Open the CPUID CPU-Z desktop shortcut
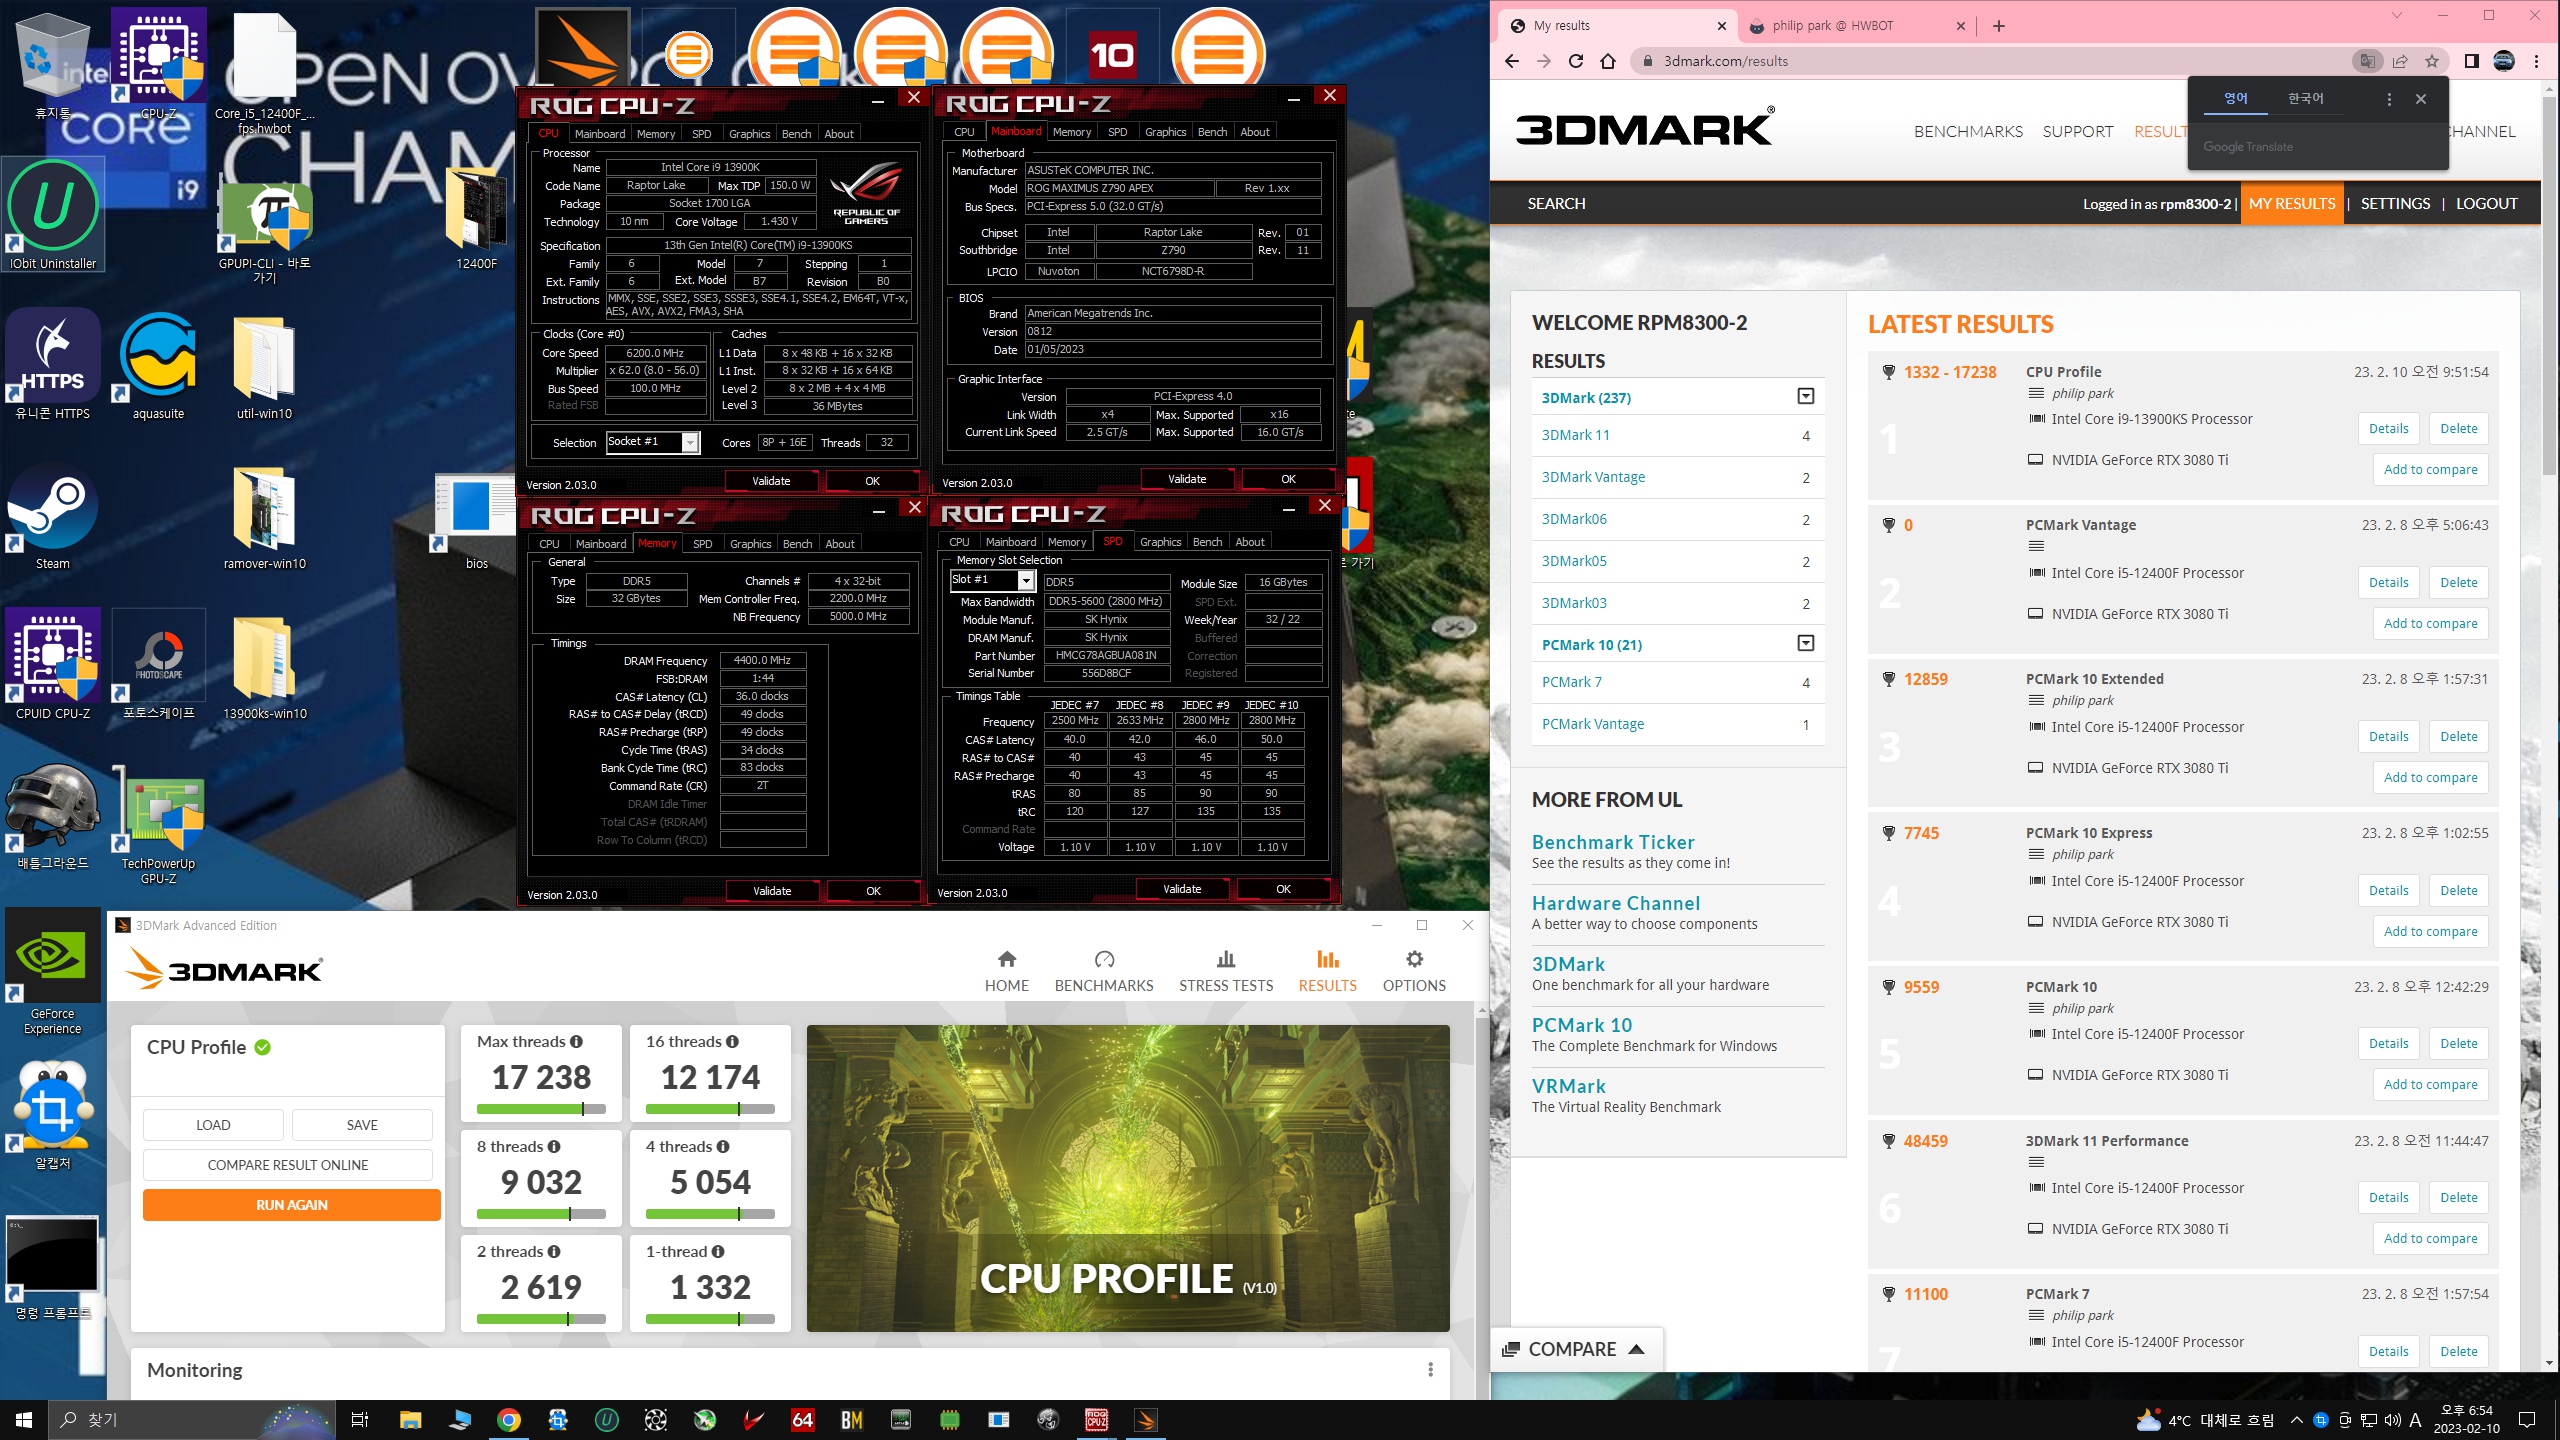This screenshot has width=2560, height=1440. pos(53,664)
